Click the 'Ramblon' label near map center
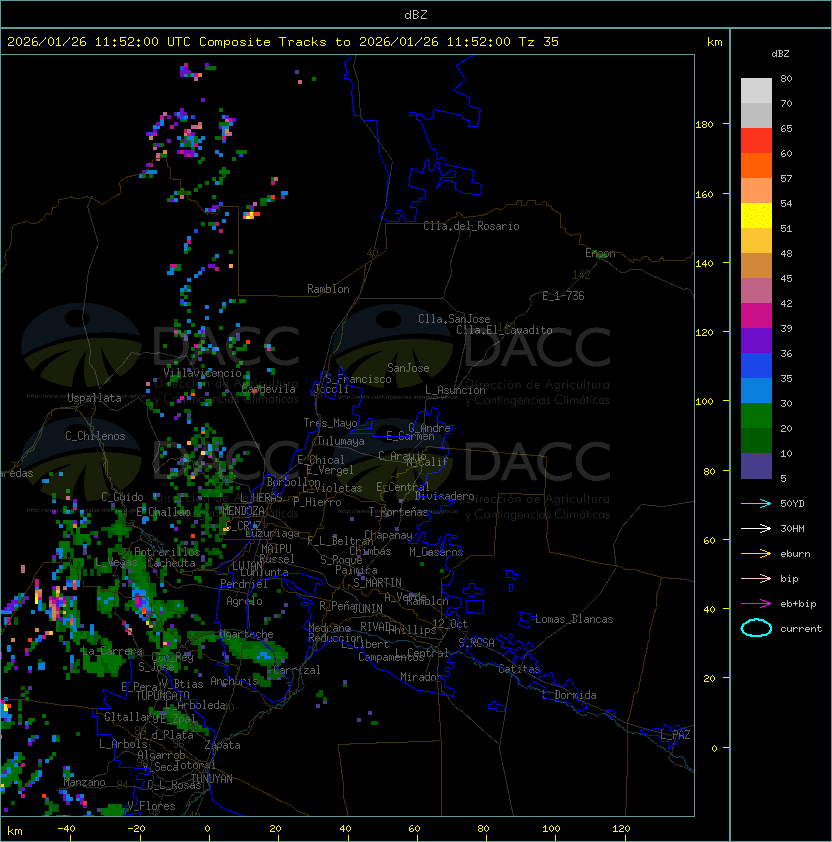 tap(328, 289)
